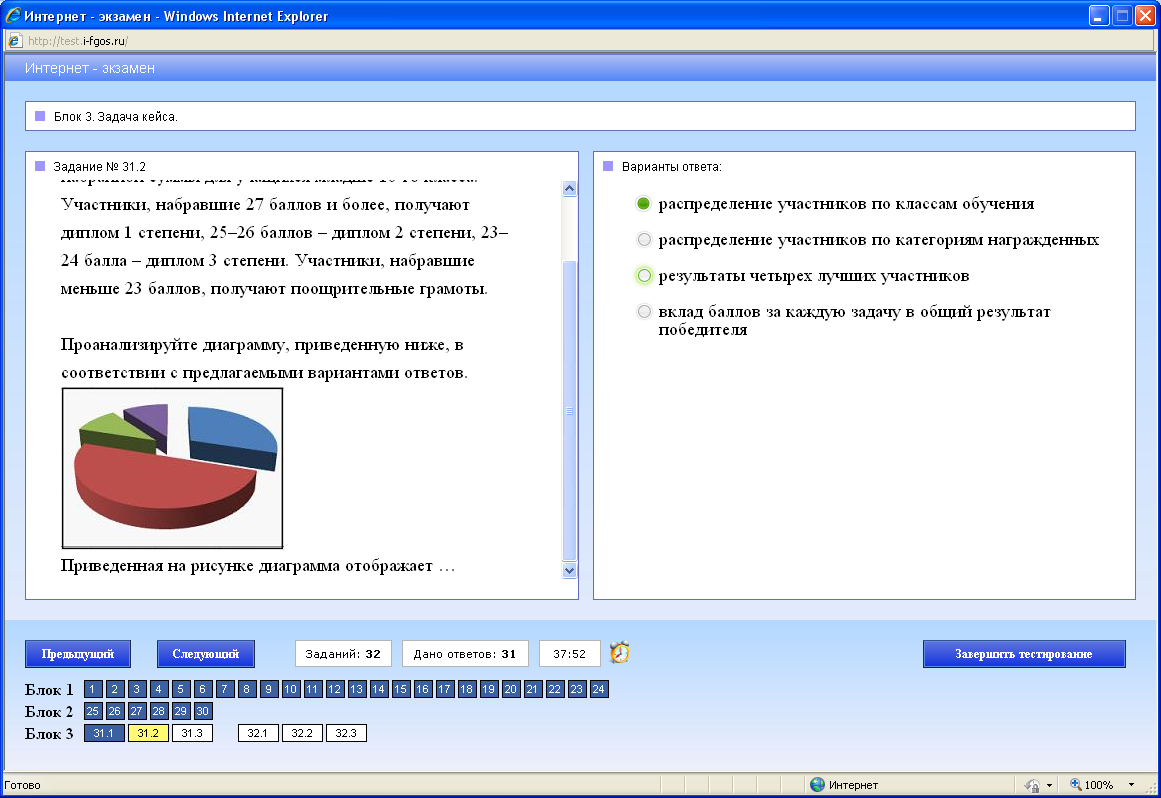Open task 32.1
The height and width of the screenshot is (798, 1161).
[258, 734]
